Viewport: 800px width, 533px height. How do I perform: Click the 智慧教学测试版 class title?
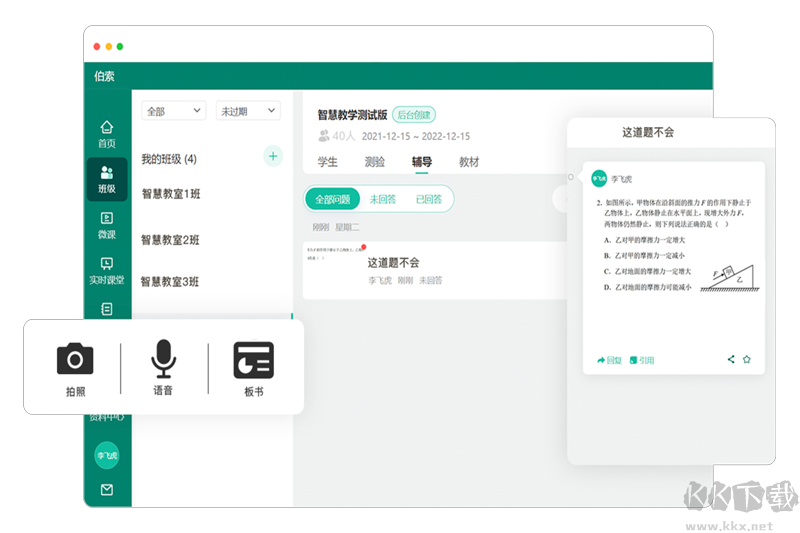tap(352, 115)
